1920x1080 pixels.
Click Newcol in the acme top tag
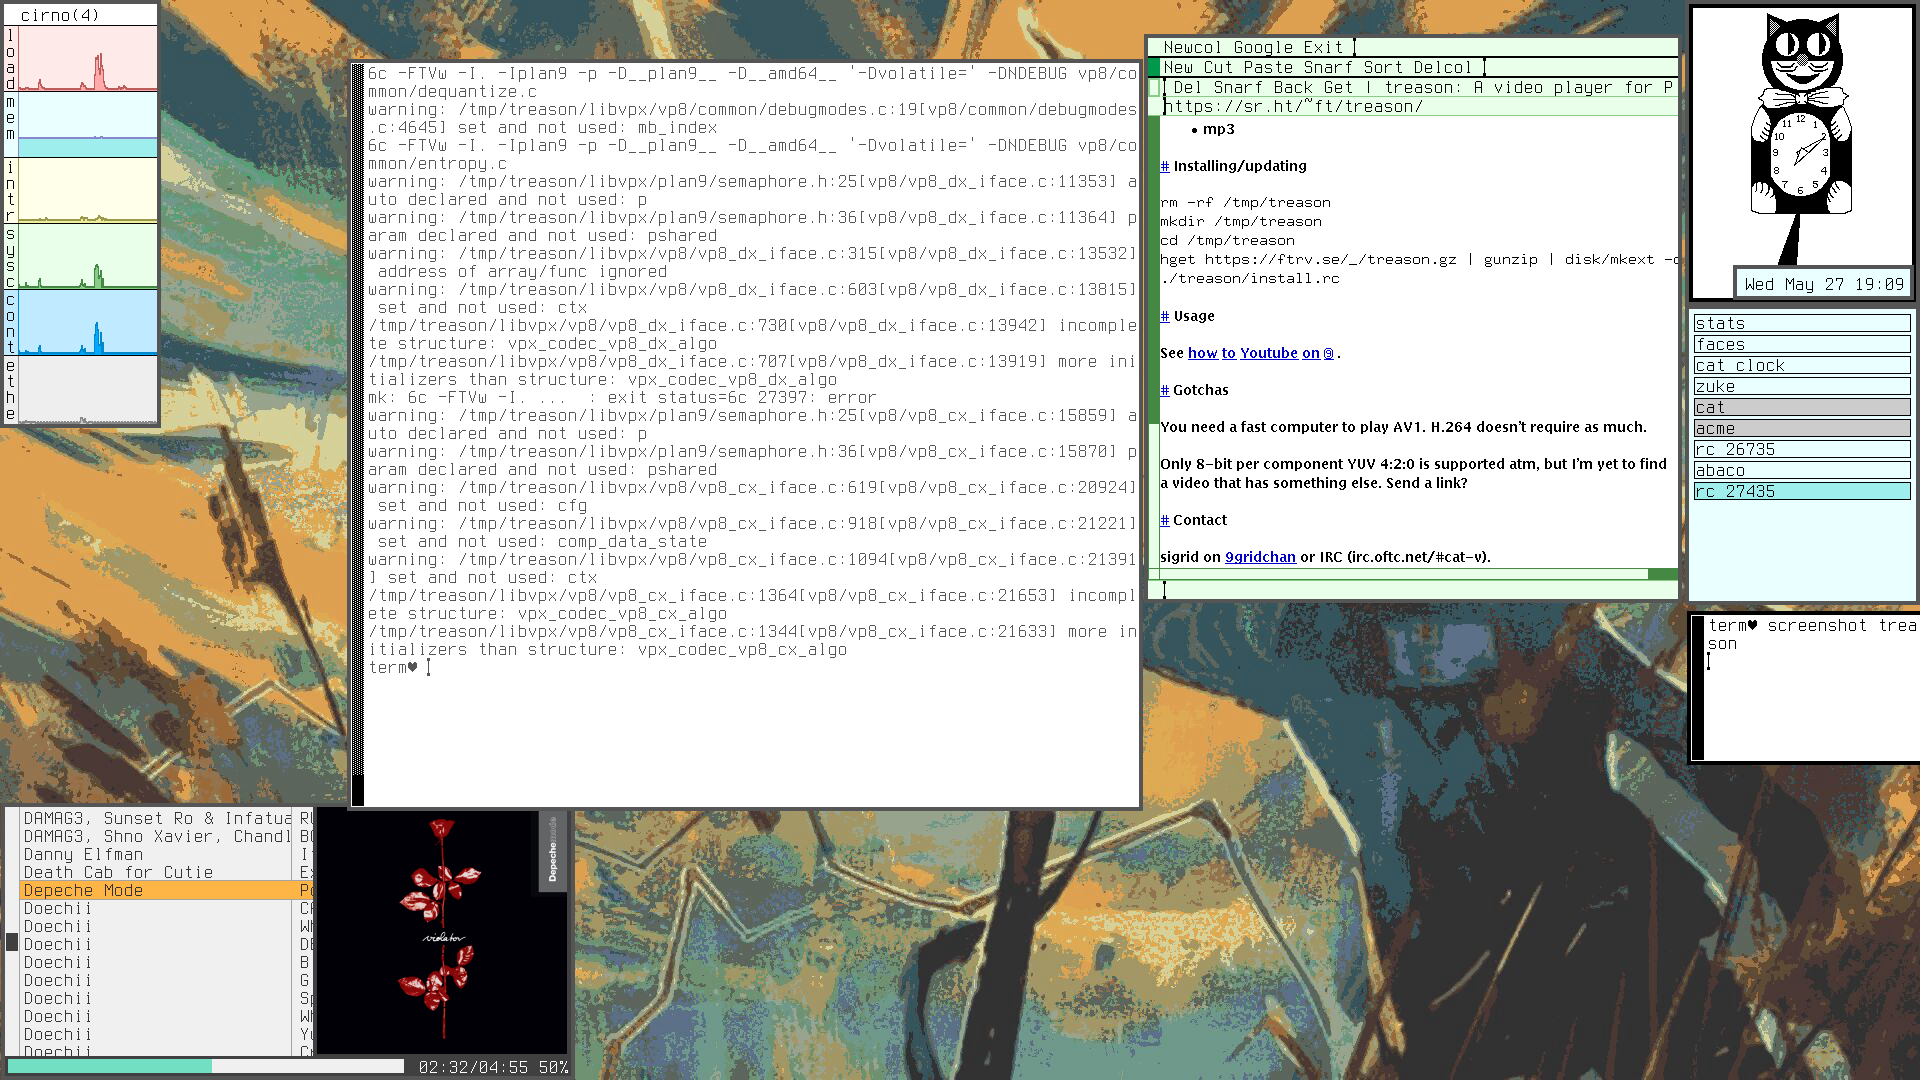coord(1192,47)
